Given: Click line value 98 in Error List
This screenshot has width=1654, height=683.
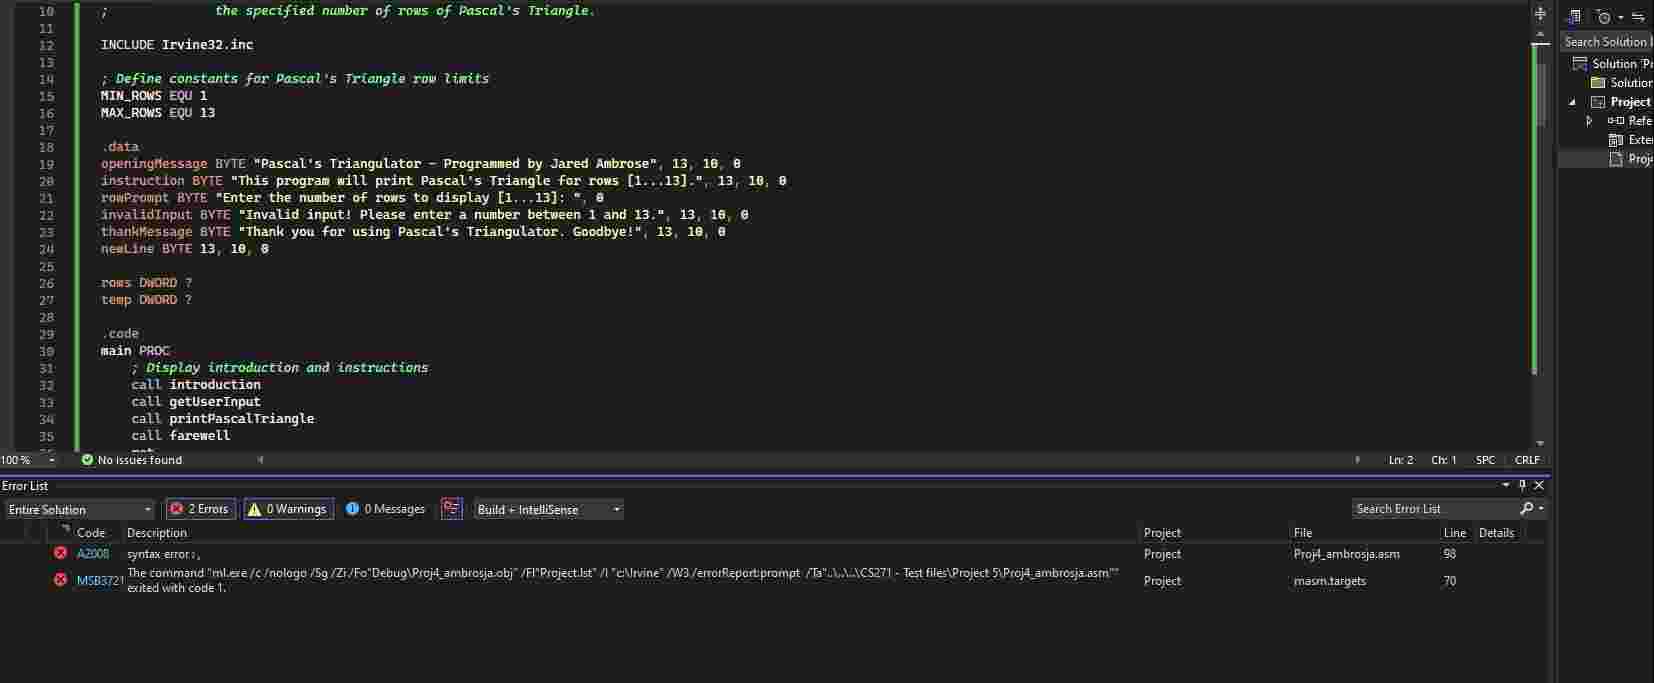Looking at the screenshot, I should 1450,554.
